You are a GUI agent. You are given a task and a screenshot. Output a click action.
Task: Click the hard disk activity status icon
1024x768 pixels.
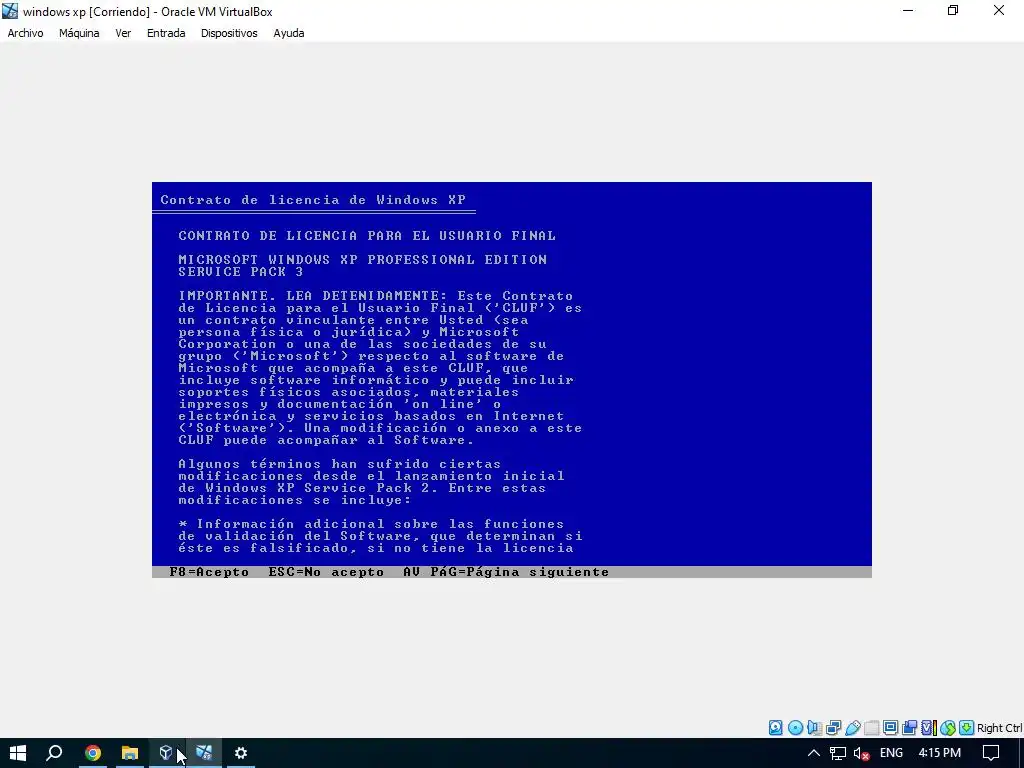(775, 728)
